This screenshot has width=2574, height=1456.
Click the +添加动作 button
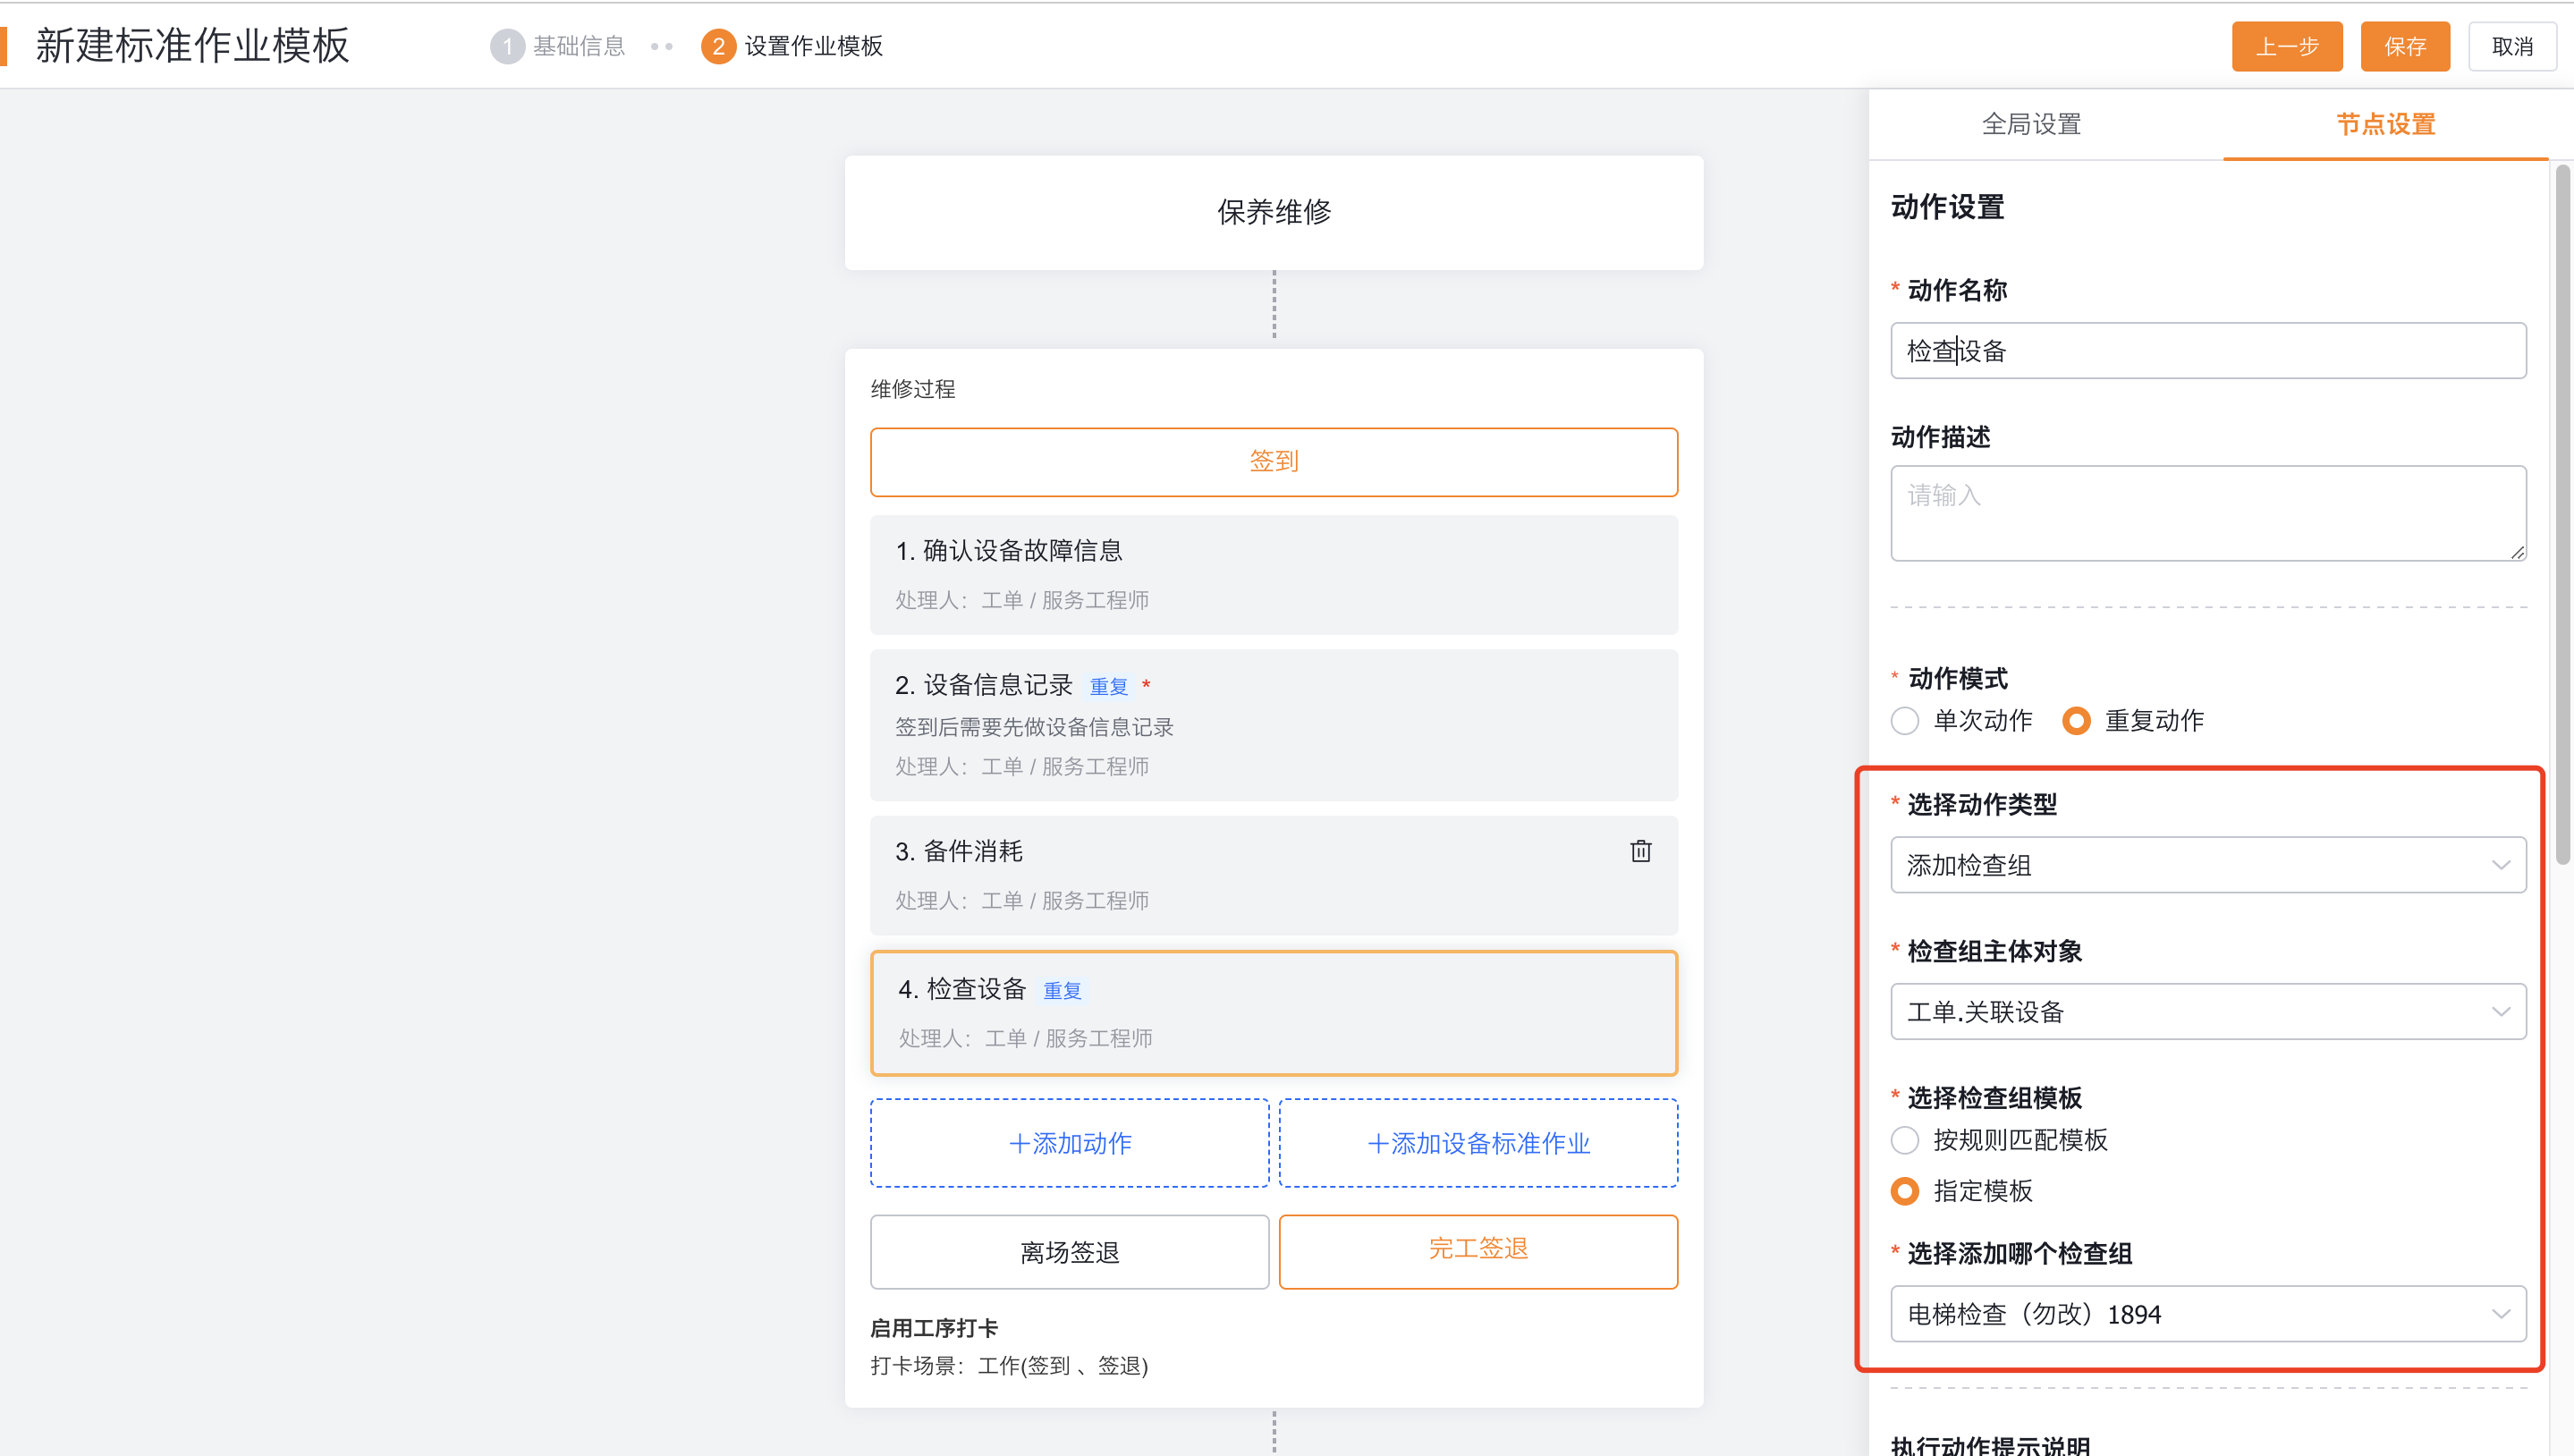1069,1143
